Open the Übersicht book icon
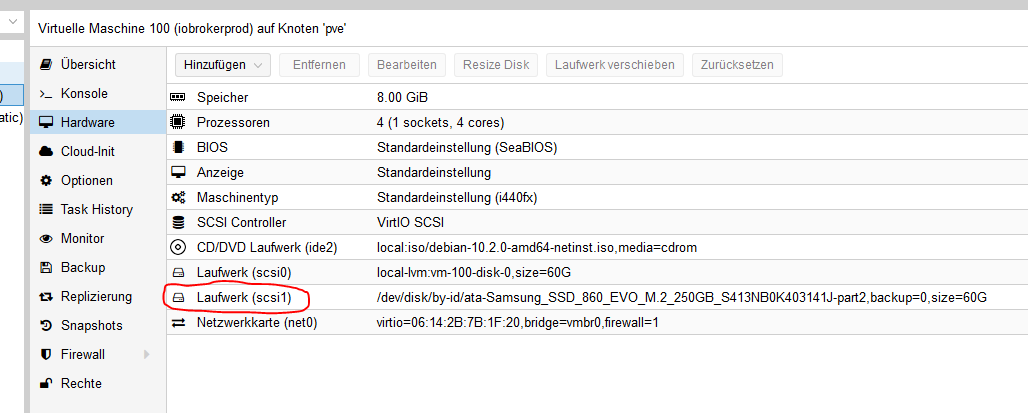Viewport: 1028px width, 413px height. coord(46,65)
